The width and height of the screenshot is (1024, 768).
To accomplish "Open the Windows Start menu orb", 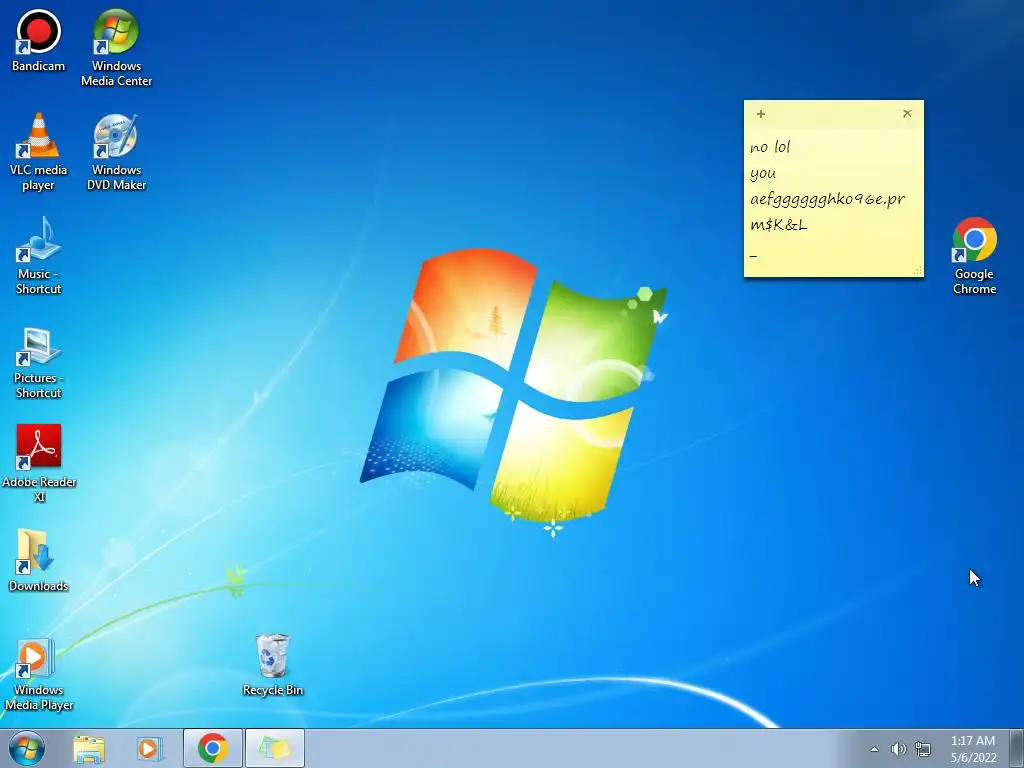I will [x=27, y=748].
